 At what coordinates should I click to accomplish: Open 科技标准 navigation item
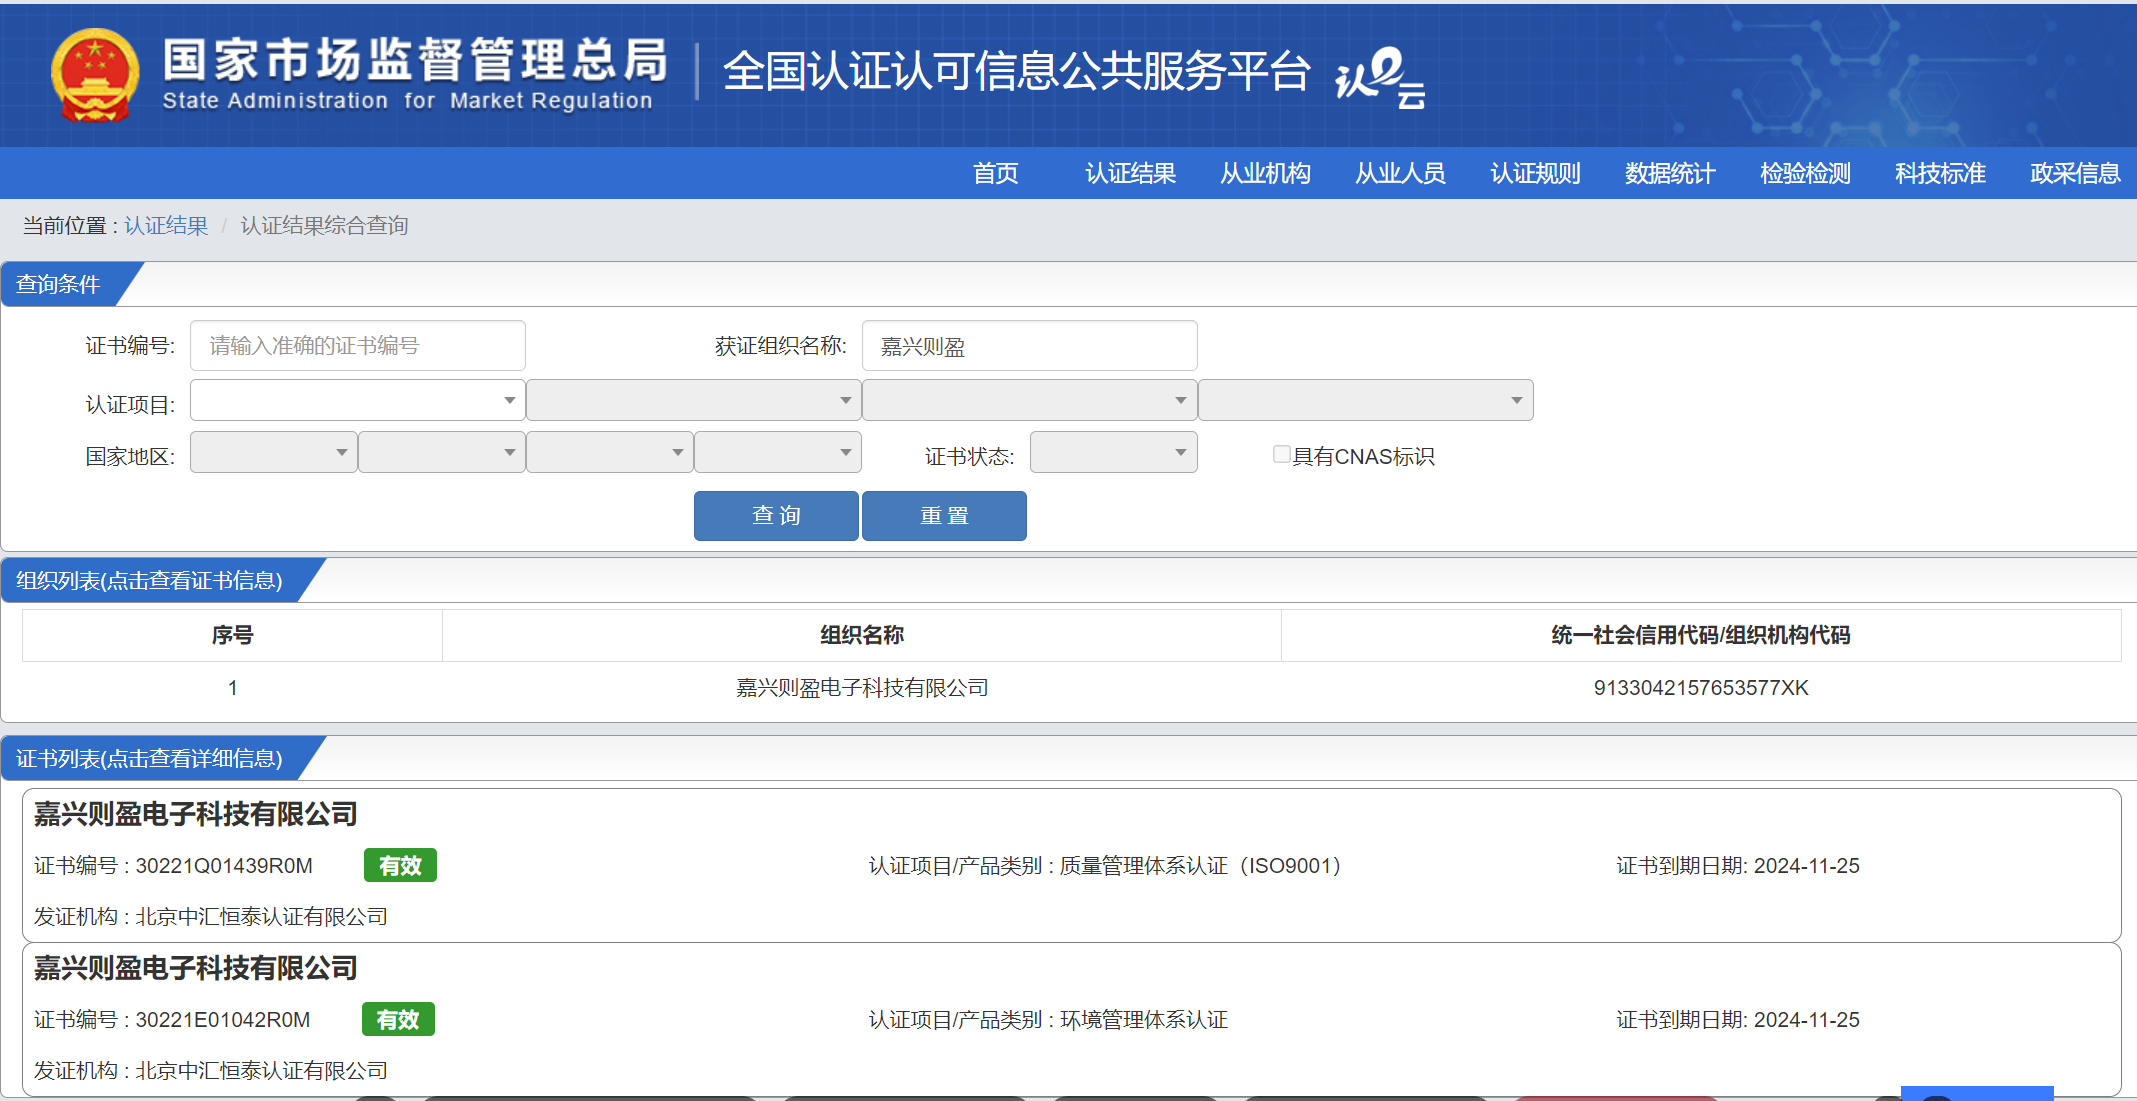pyautogui.click(x=1940, y=173)
